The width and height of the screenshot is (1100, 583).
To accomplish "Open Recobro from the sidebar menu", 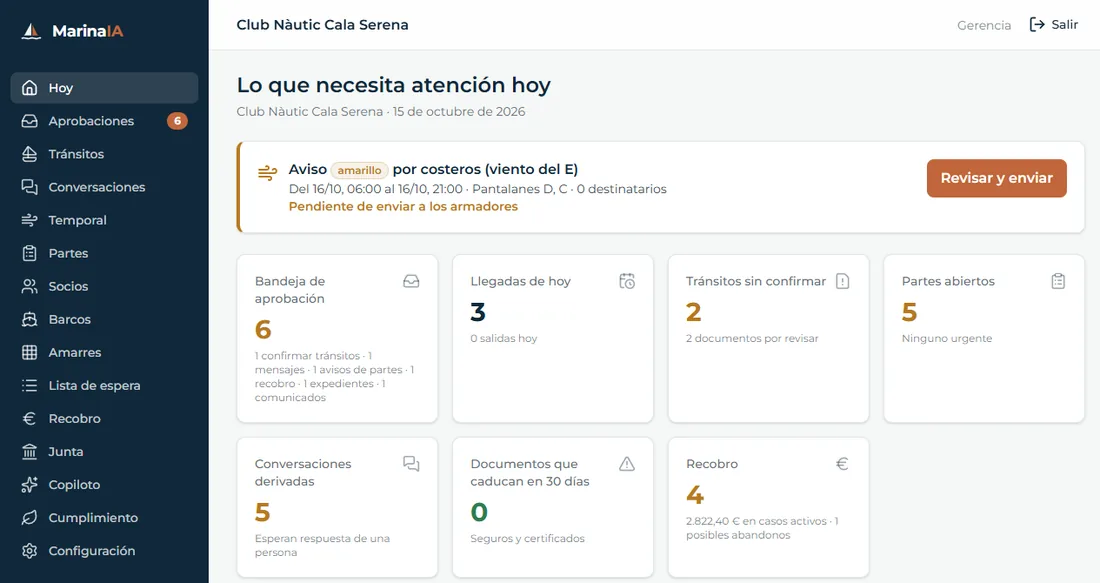I will (x=105, y=418).
